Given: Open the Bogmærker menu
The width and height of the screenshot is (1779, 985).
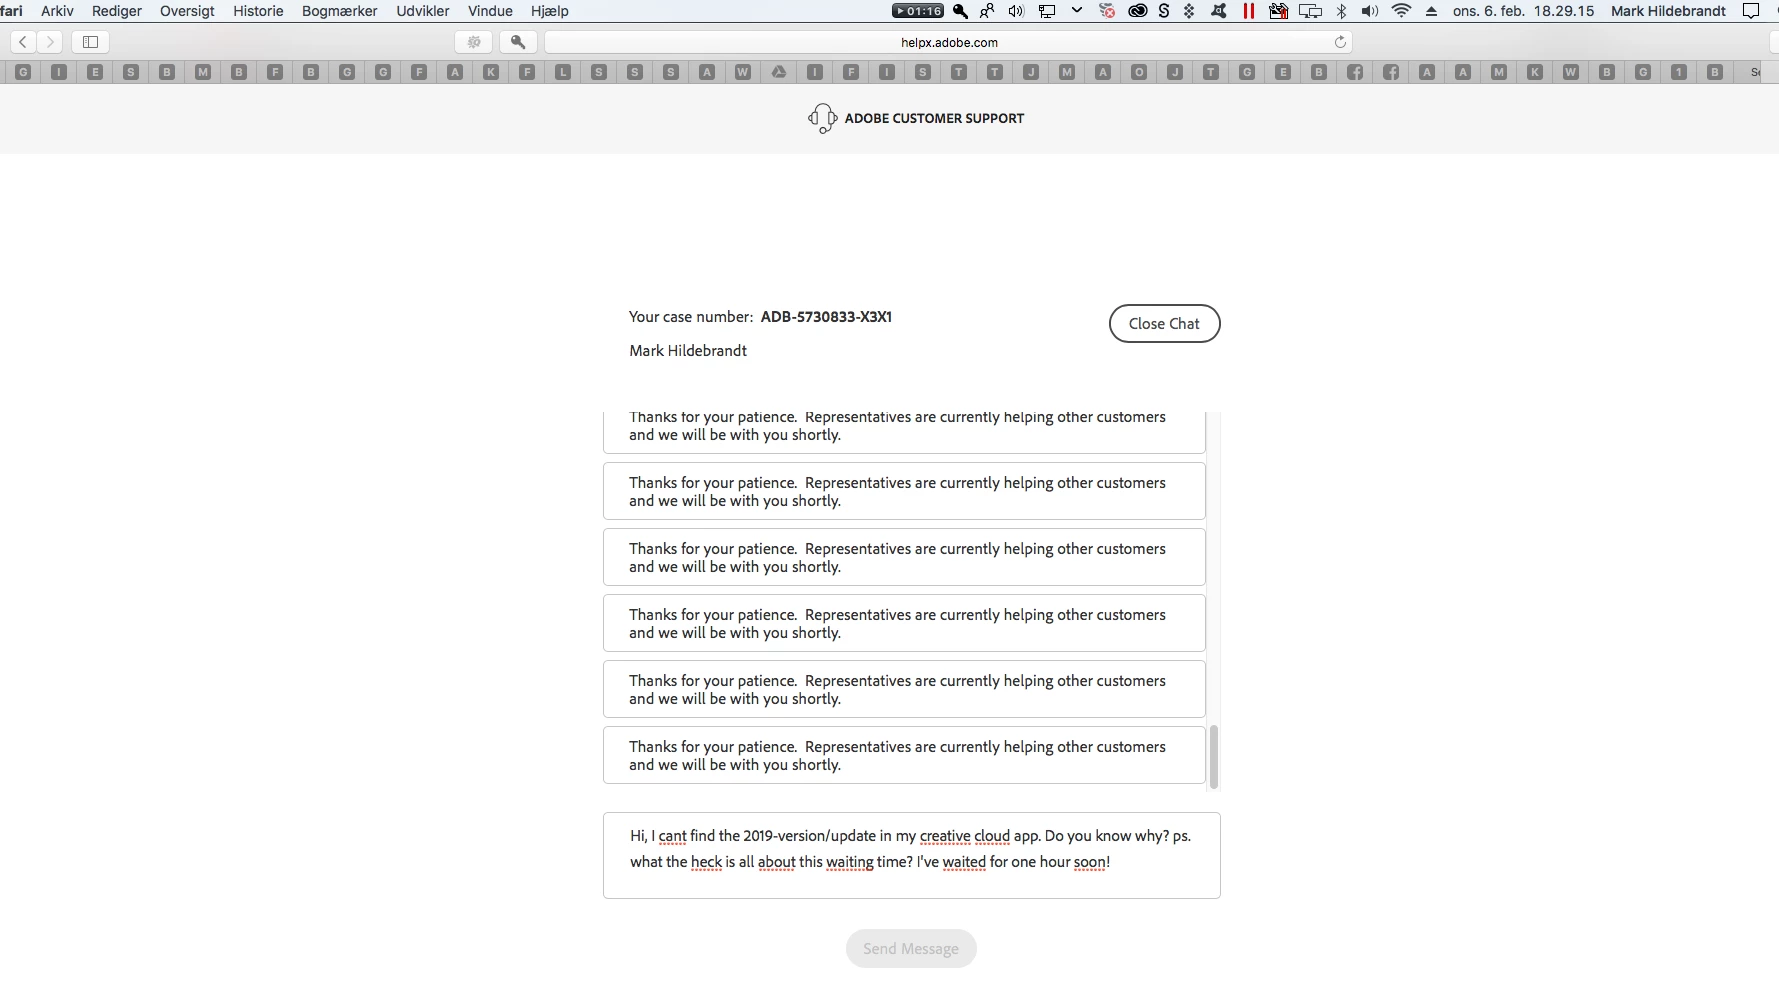Looking at the screenshot, I should [340, 11].
